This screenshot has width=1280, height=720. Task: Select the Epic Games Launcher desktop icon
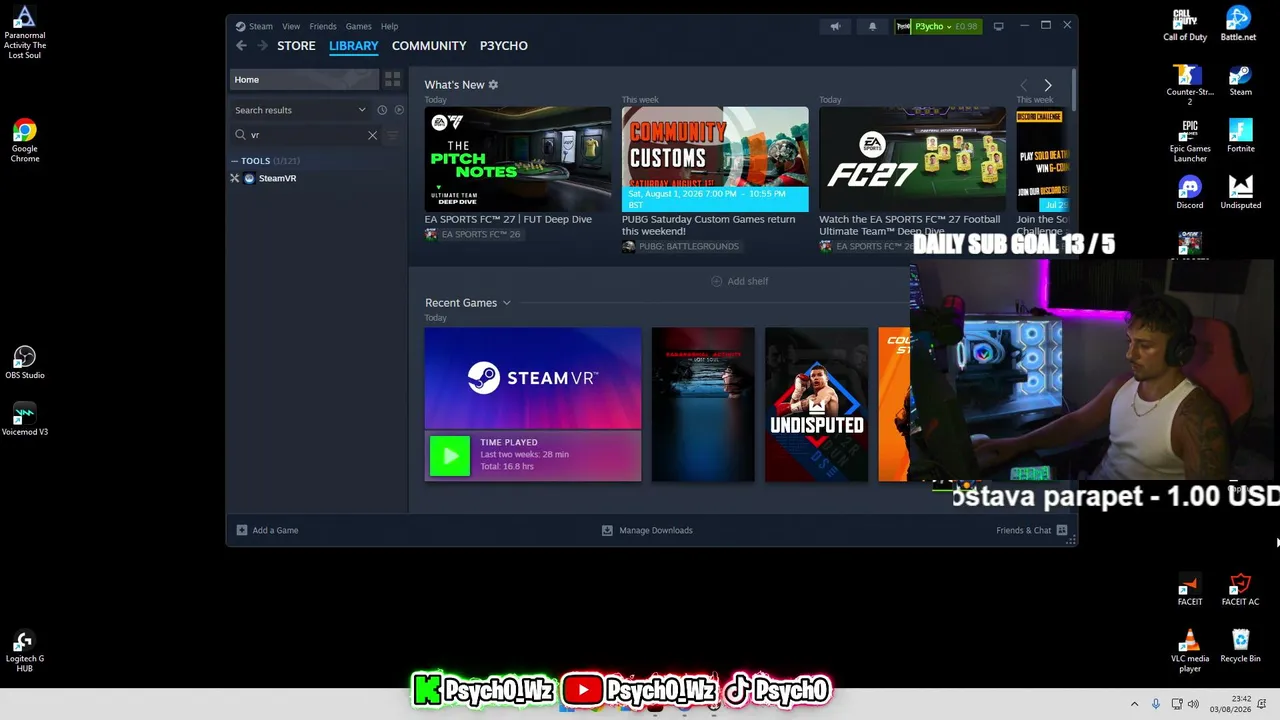click(1190, 142)
